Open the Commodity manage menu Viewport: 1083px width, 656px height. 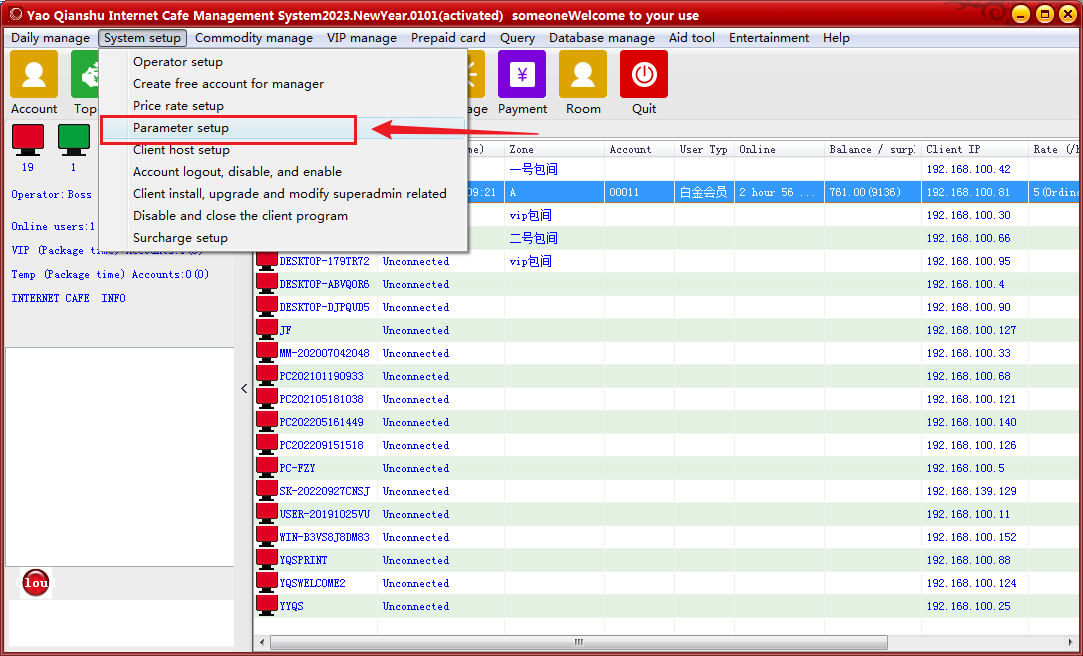pyautogui.click(x=254, y=38)
